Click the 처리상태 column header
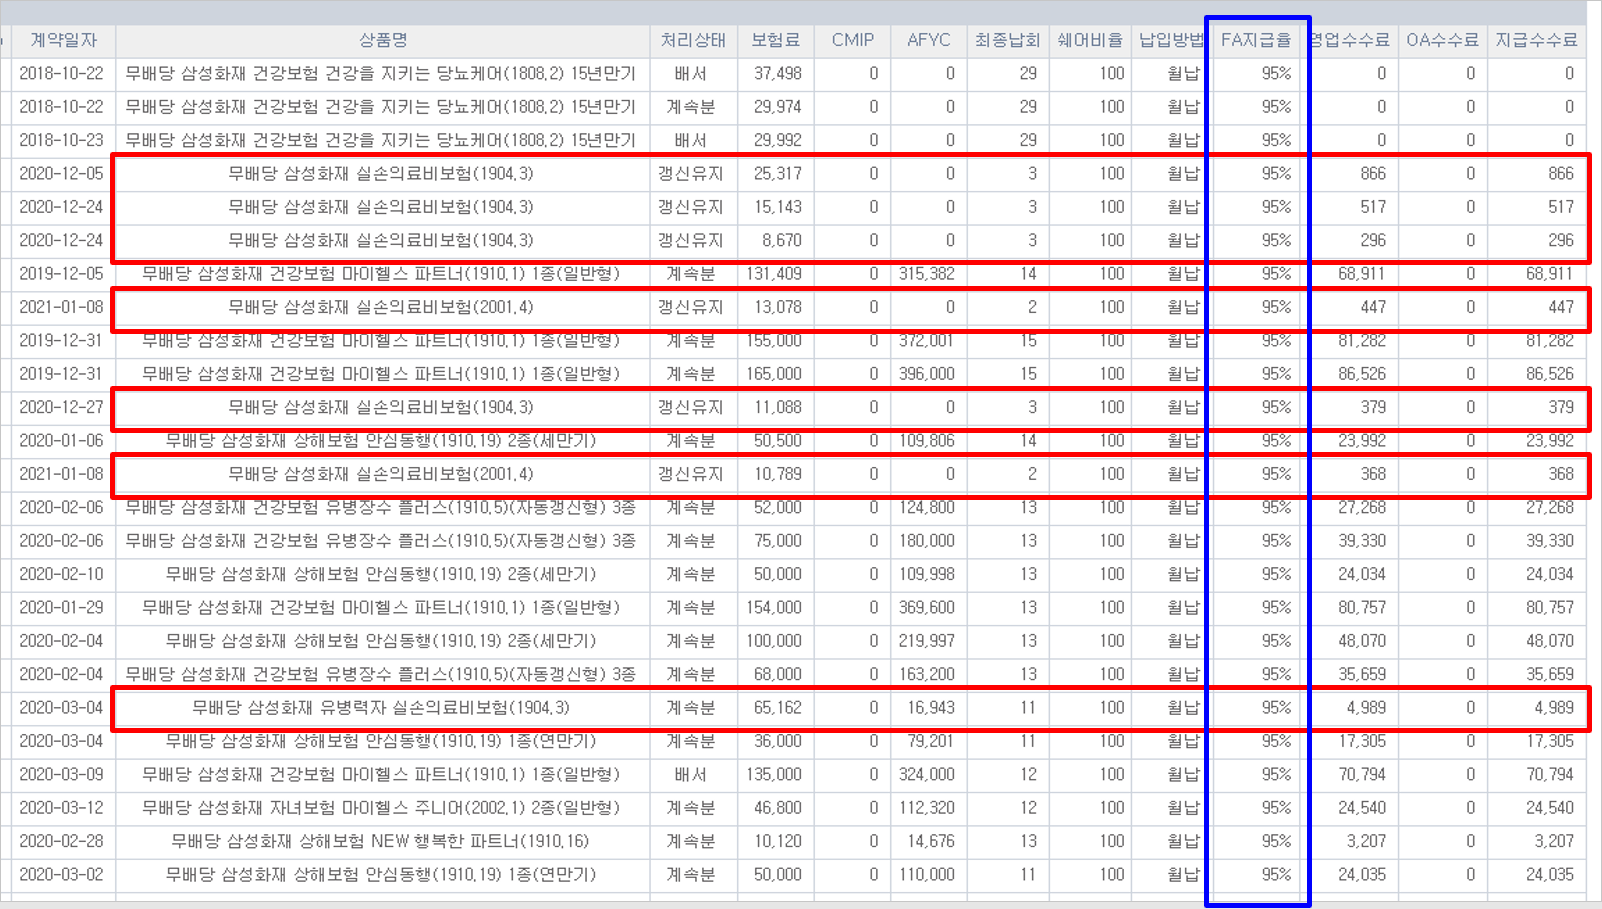This screenshot has height=909, width=1602. click(693, 40)
